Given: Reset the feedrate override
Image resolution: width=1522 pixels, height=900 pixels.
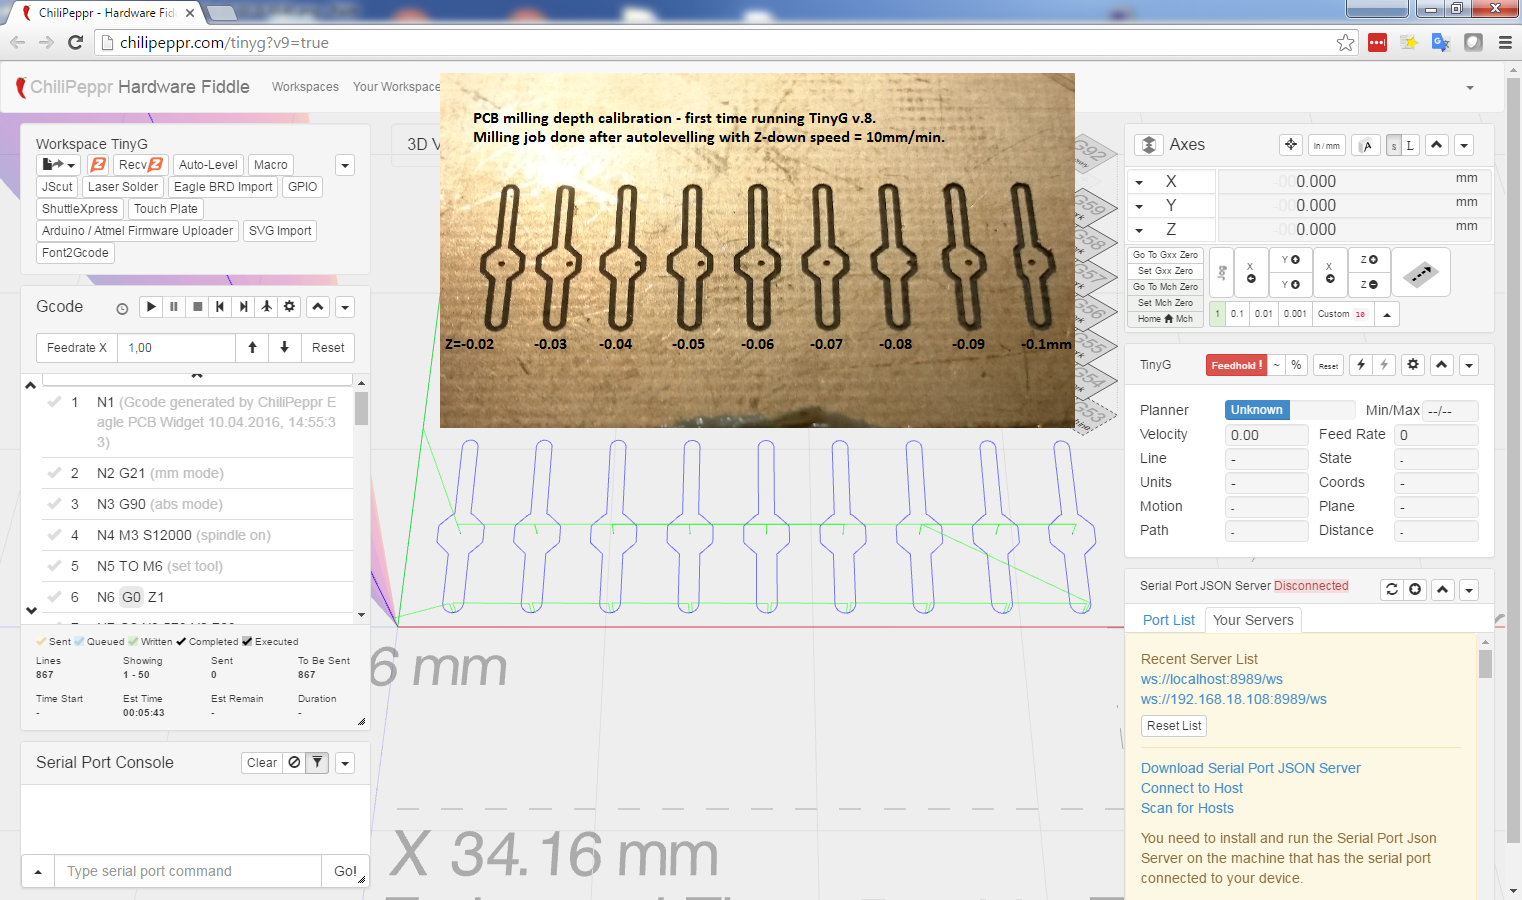Looking at the screenshot, I should (328, 348).
